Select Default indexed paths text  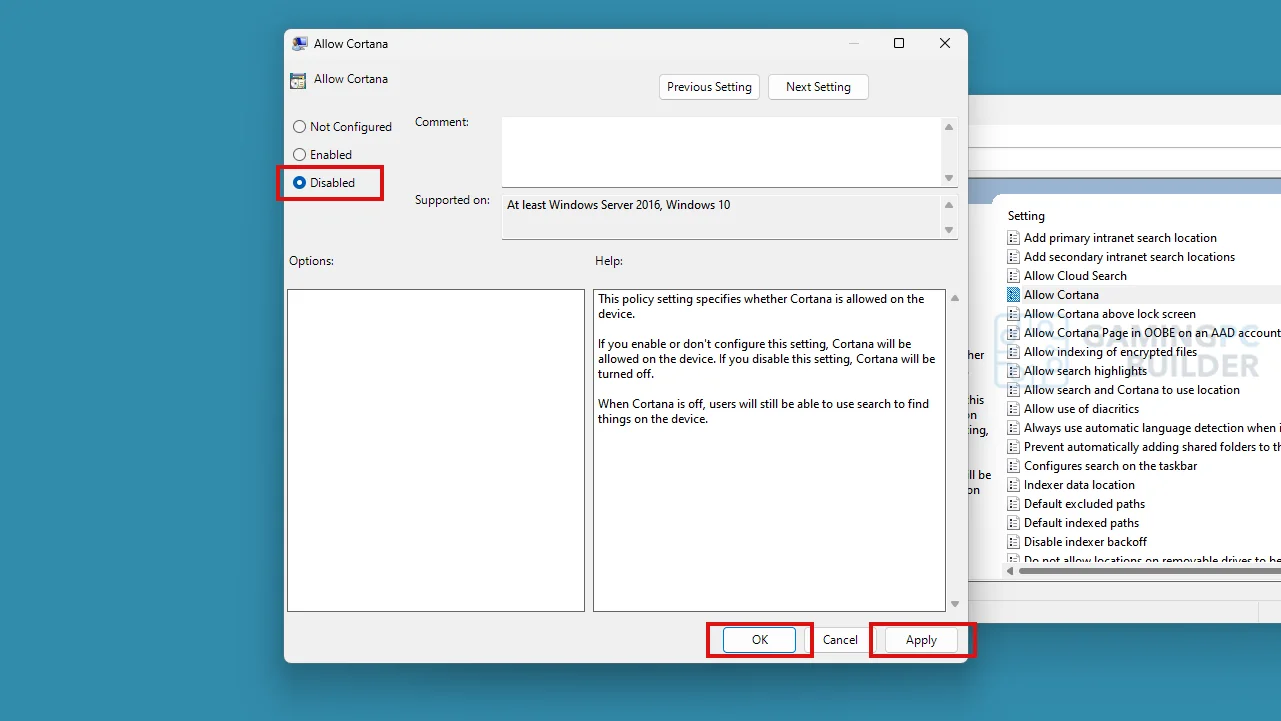pyautogui.click(x=1081, y=523)
